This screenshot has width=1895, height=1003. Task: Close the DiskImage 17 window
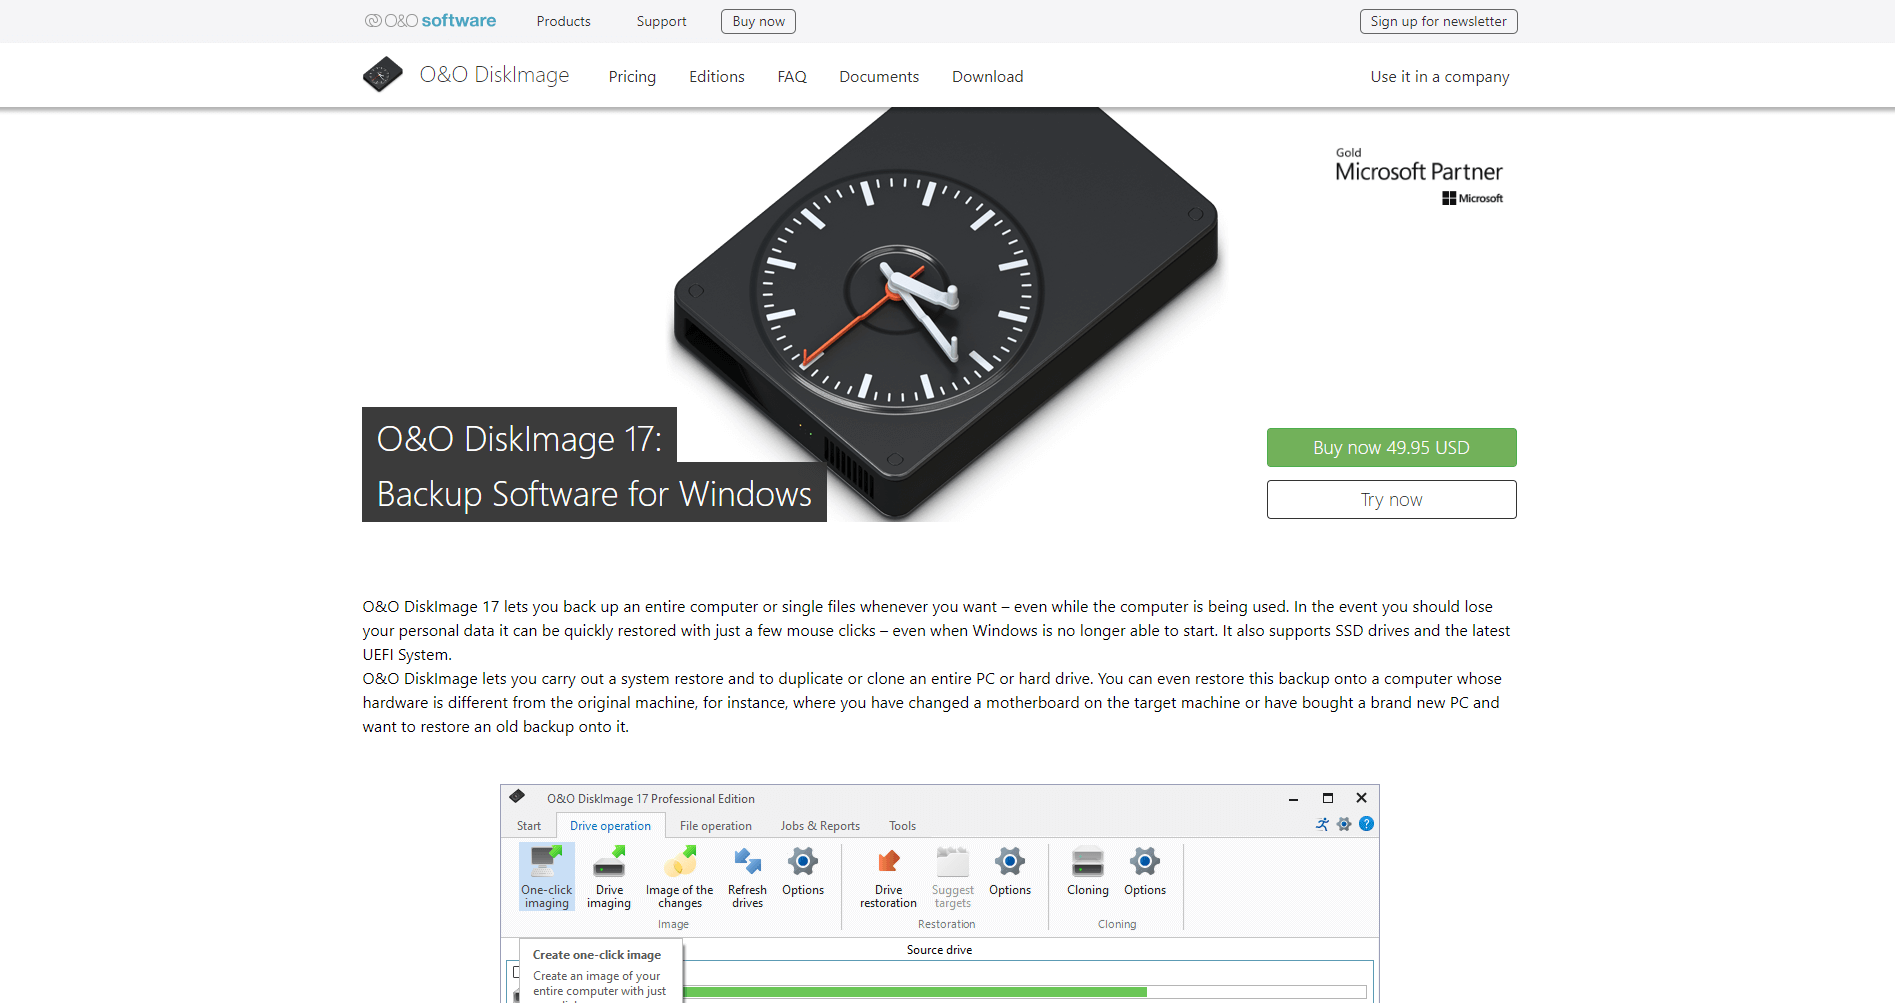1361,798
